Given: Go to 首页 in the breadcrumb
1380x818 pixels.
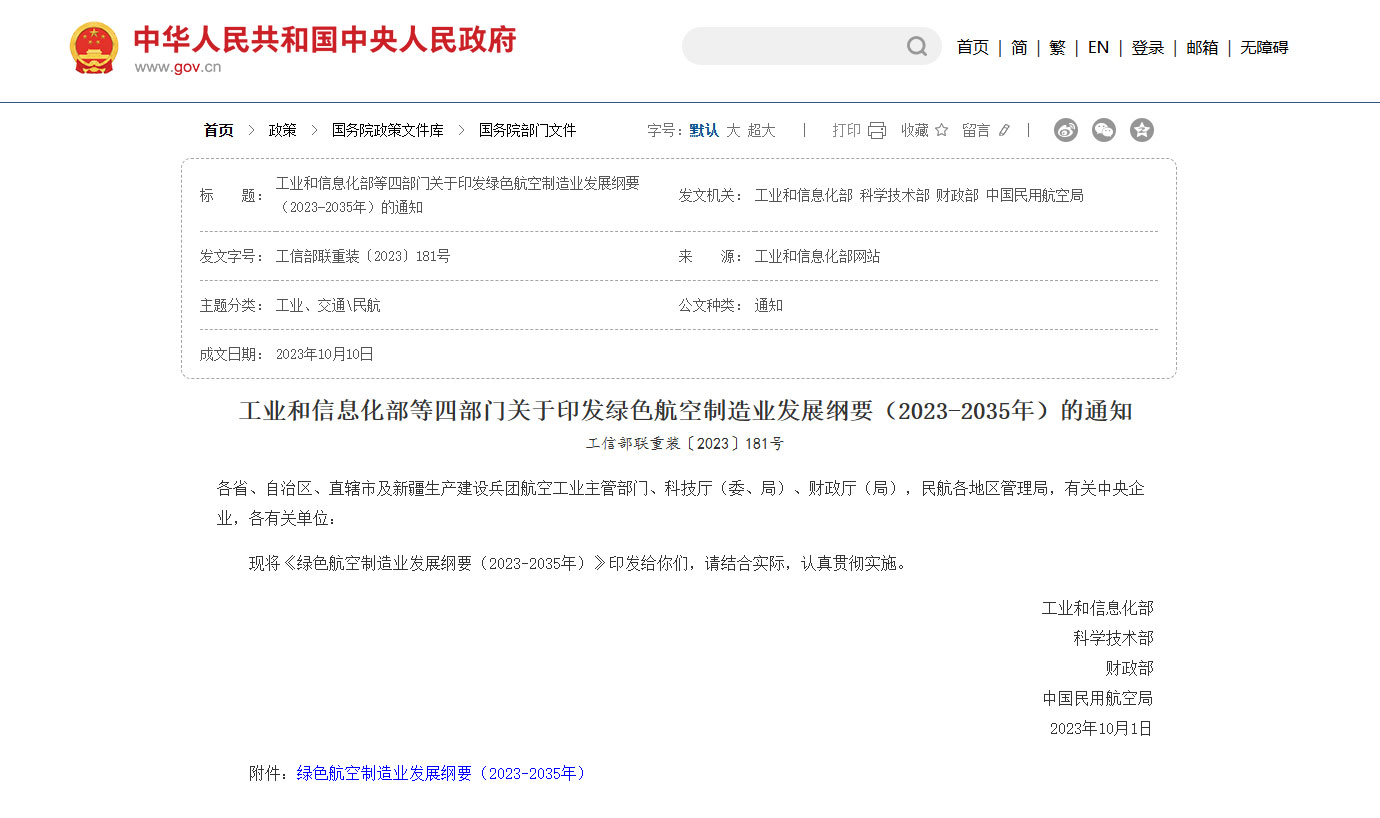Looking at the screenshot, I should pos(219,130).
